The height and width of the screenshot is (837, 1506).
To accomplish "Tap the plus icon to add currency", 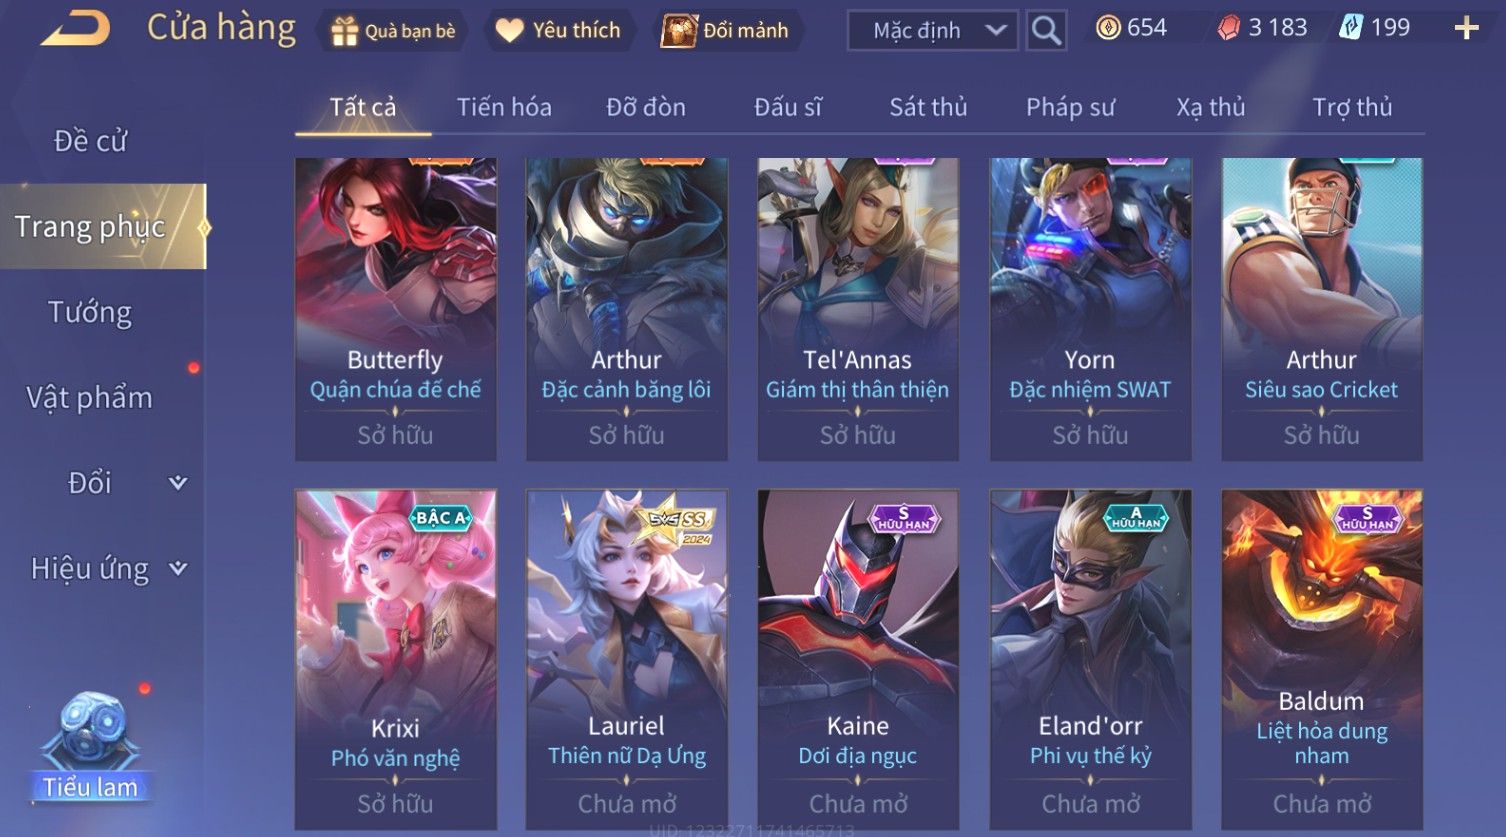I will (1466, 28).
